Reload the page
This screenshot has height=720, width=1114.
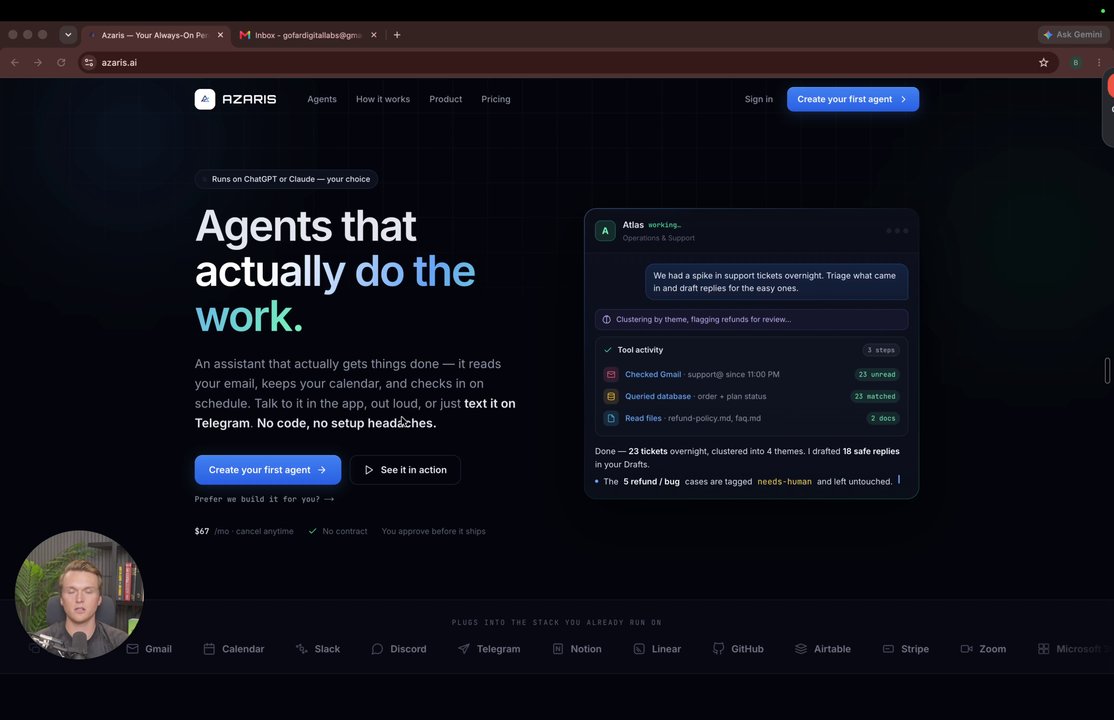tap(61, 63)
